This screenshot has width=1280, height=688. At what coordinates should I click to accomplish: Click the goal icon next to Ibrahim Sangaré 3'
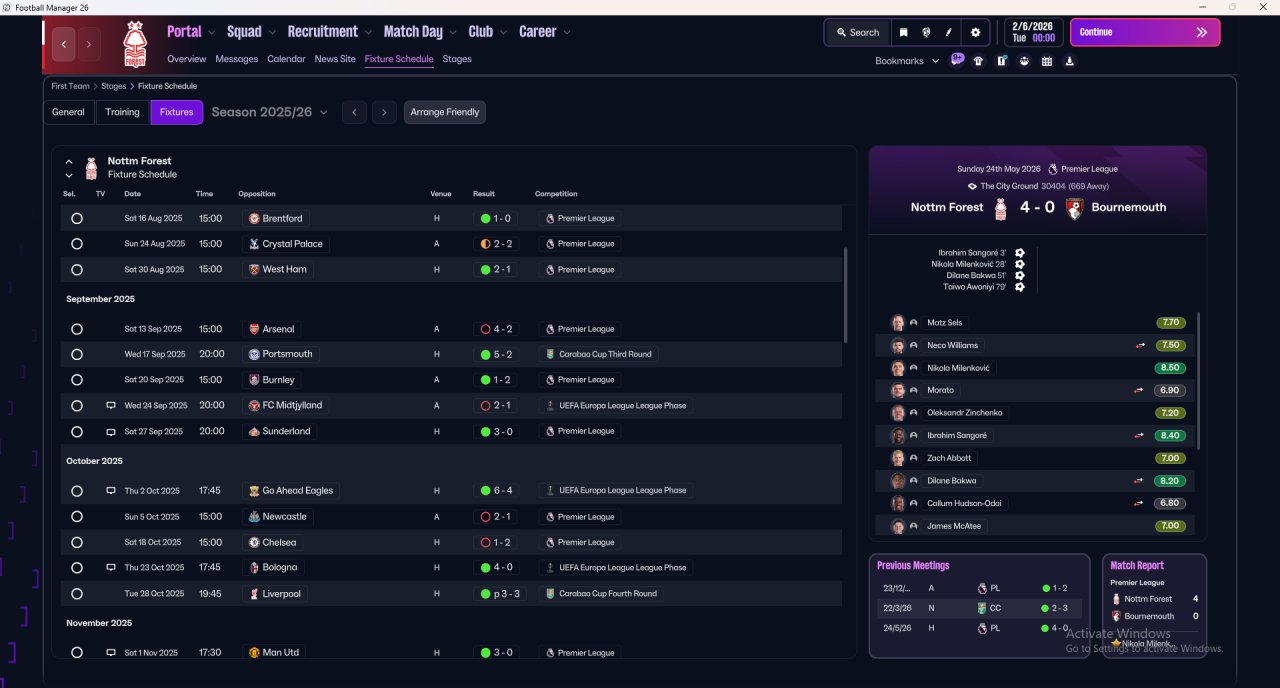1019,253
